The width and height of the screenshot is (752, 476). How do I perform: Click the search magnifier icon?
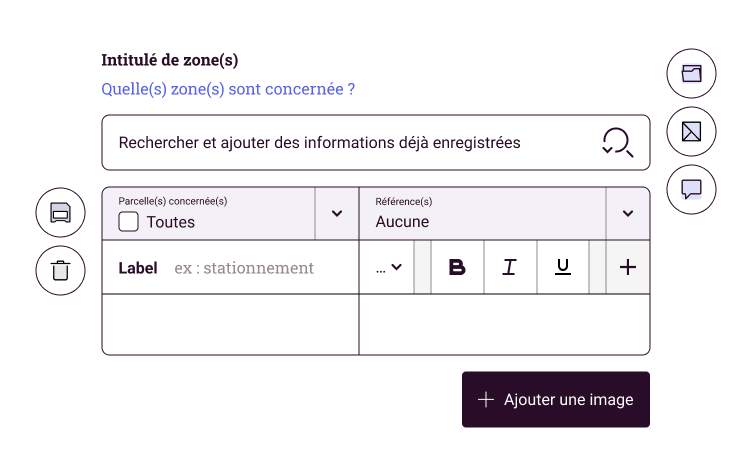[618, 142]
